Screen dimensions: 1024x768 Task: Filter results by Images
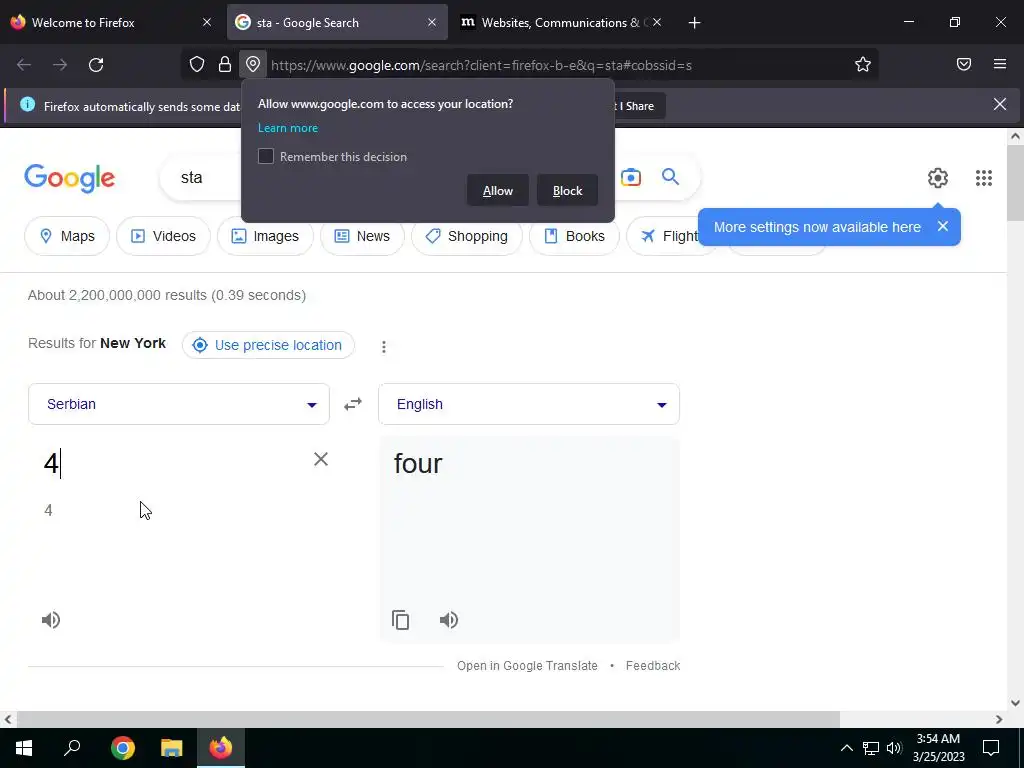coord(265,236)
